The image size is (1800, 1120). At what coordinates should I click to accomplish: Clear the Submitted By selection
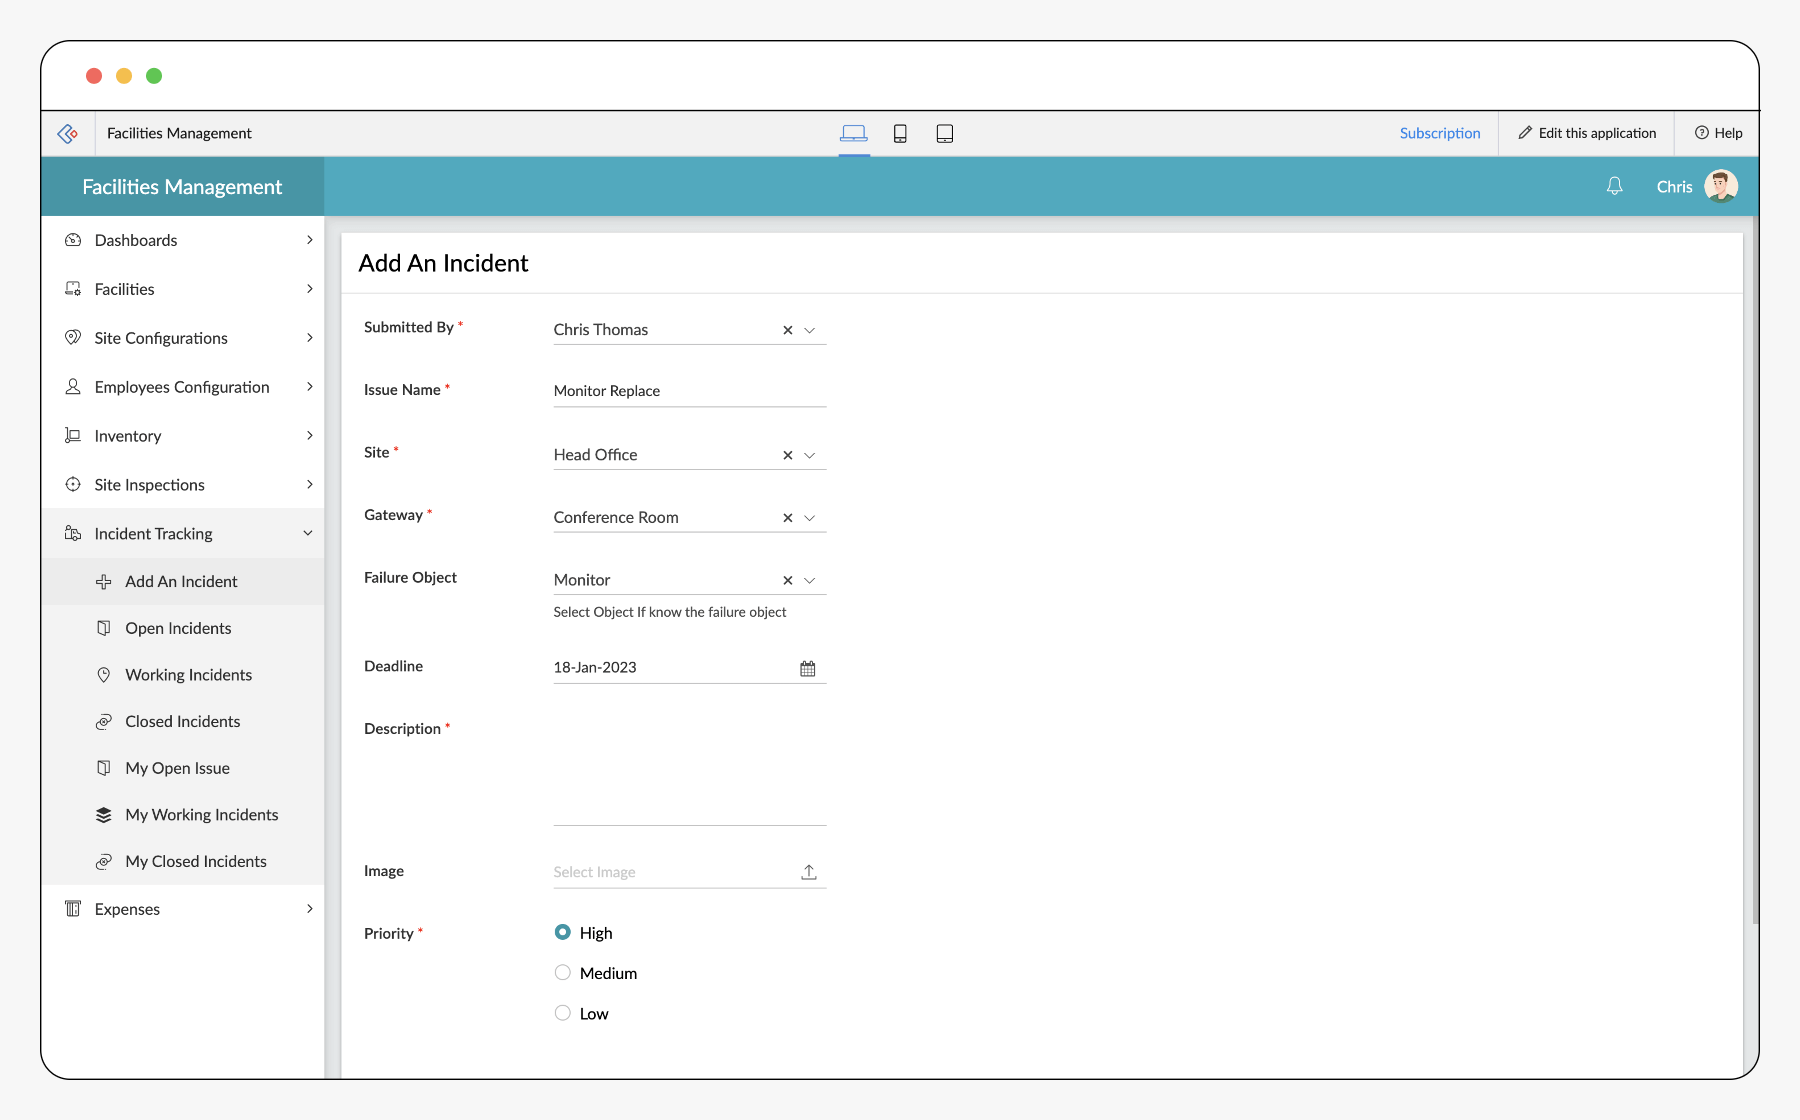[x=787, y=330]
